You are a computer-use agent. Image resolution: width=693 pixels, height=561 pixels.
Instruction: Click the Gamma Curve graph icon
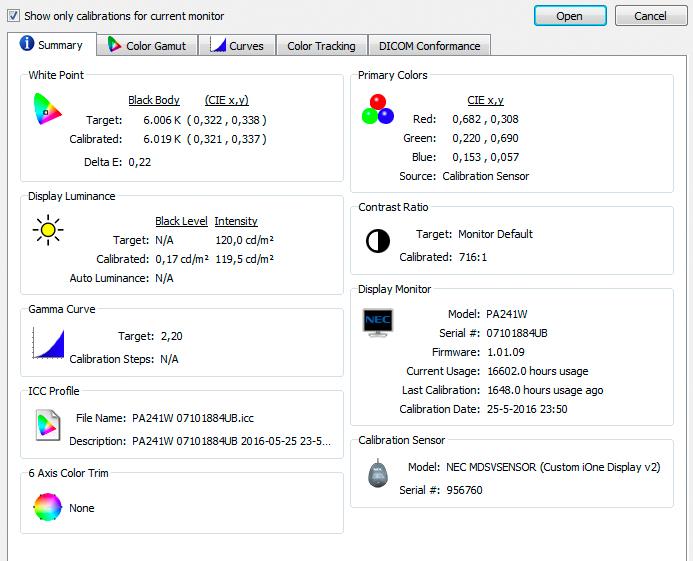(x=48, y=343)
